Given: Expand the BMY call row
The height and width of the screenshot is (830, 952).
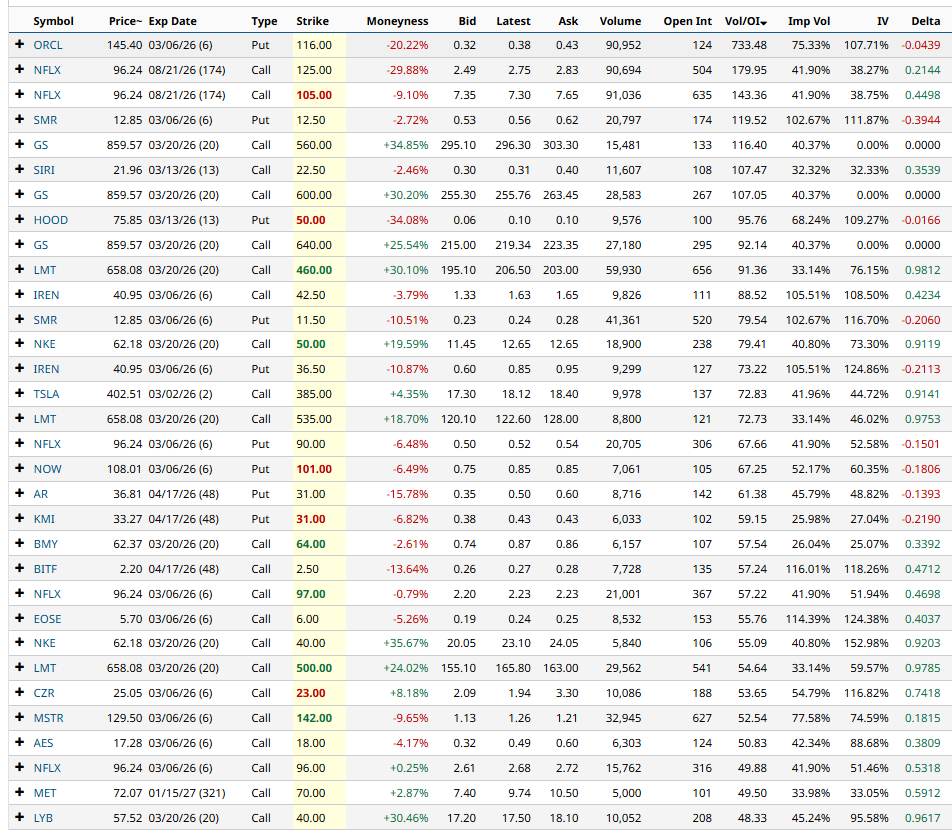Looking at the screenshot, I should (x=19, y=544).
